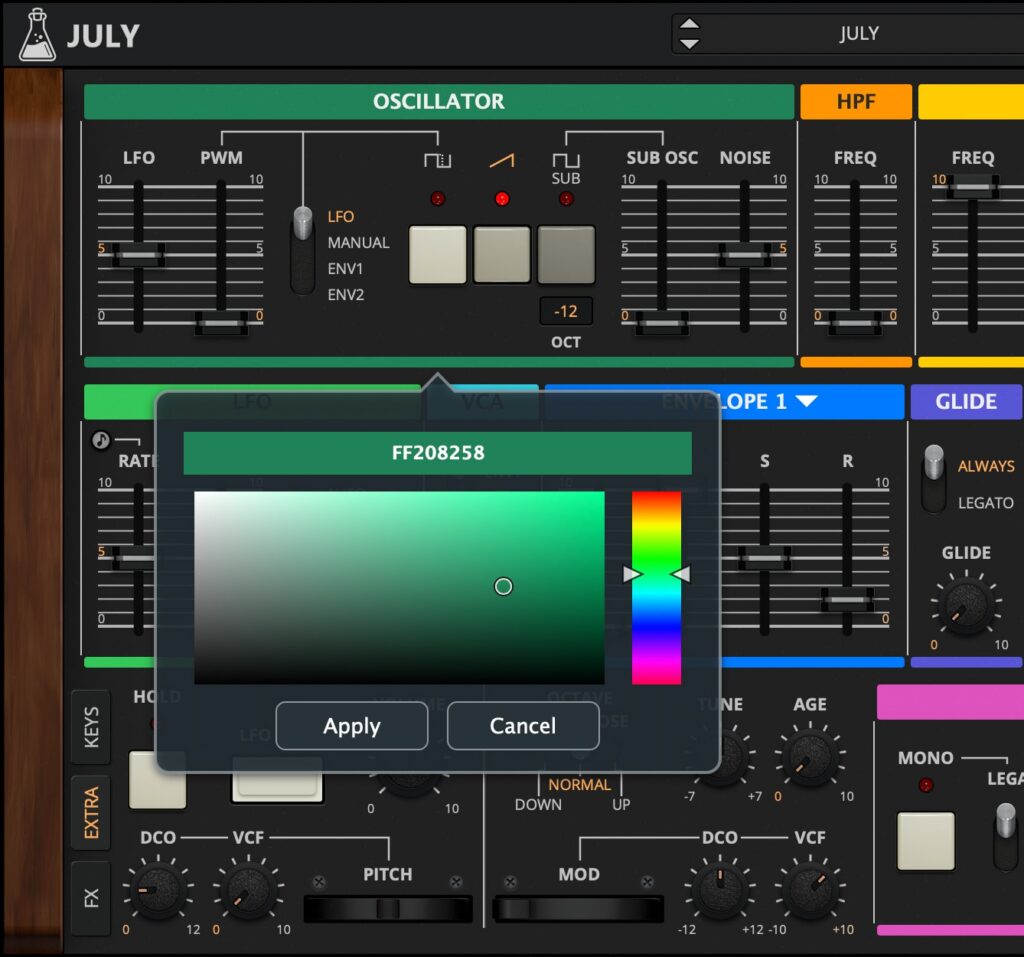Open the FX tab
This screenshot has height=957, width=1024.
pyautogui.click(x=91, y=897)
